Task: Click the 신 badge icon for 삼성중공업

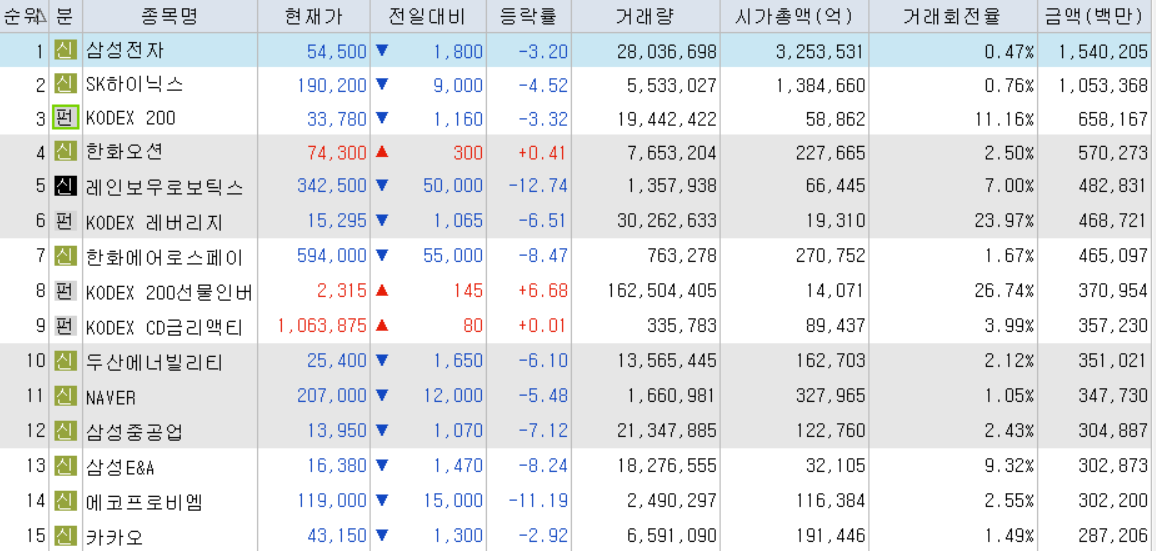Action: tap(66, 432)
